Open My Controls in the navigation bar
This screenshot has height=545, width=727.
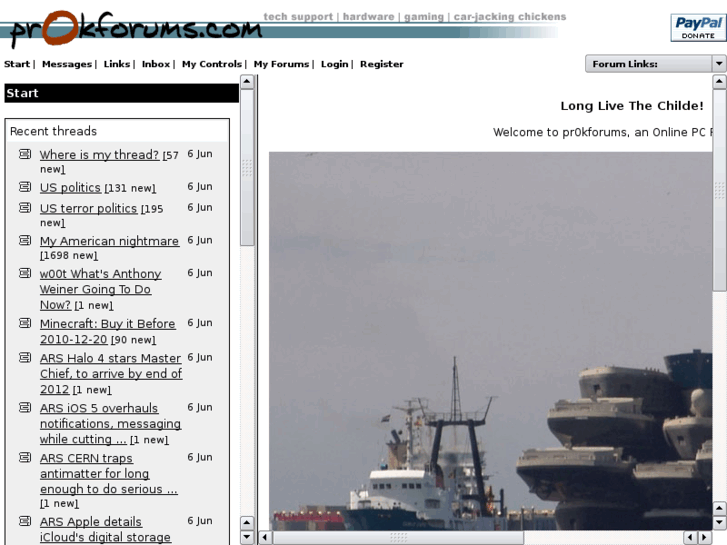click(x=212, y=64)
